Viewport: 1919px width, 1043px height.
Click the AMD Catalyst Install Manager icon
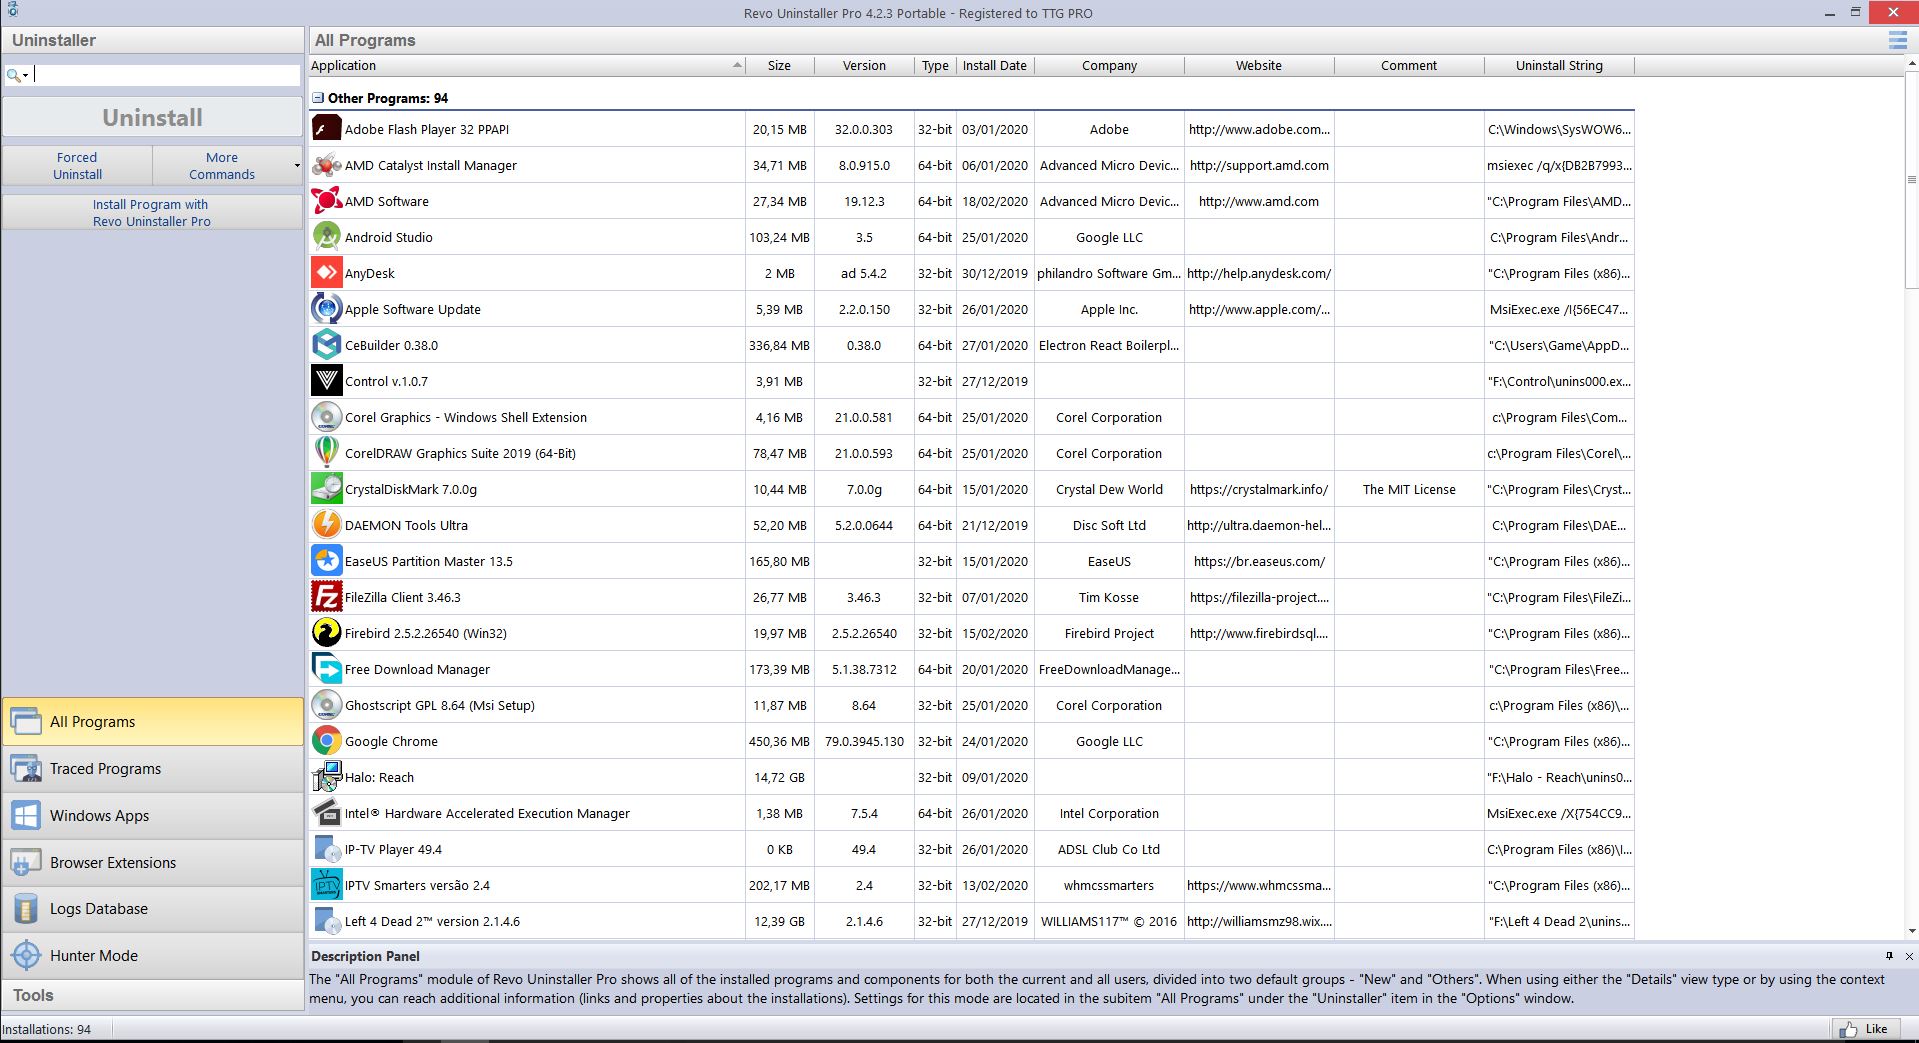[326, 165]
